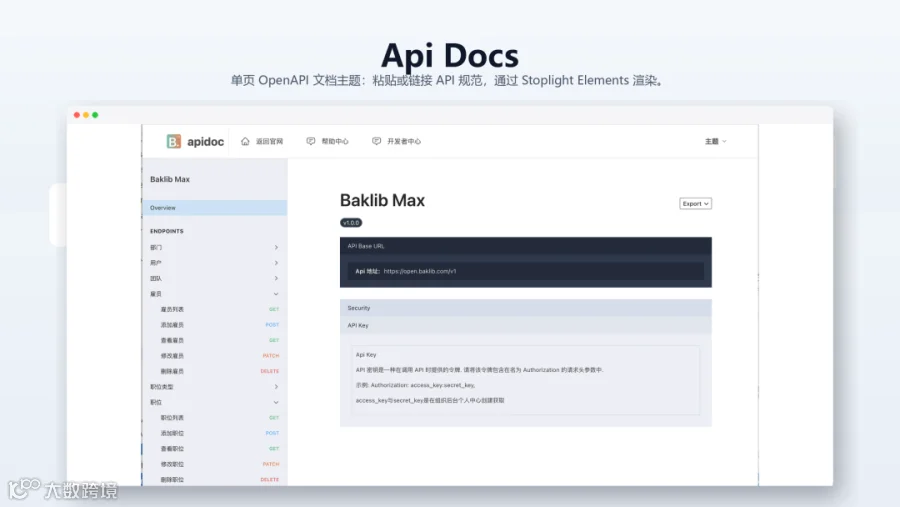Open the 主题 theme dropdown
The image size is (900, 507).
click(716, 141)
